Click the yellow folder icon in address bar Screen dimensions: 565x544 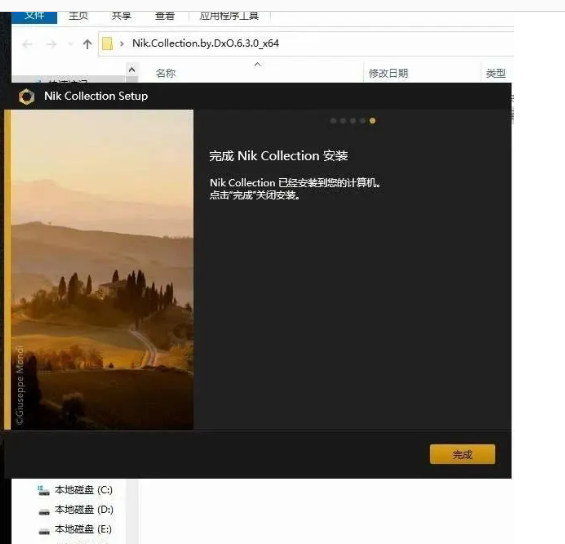pos(107,44)
